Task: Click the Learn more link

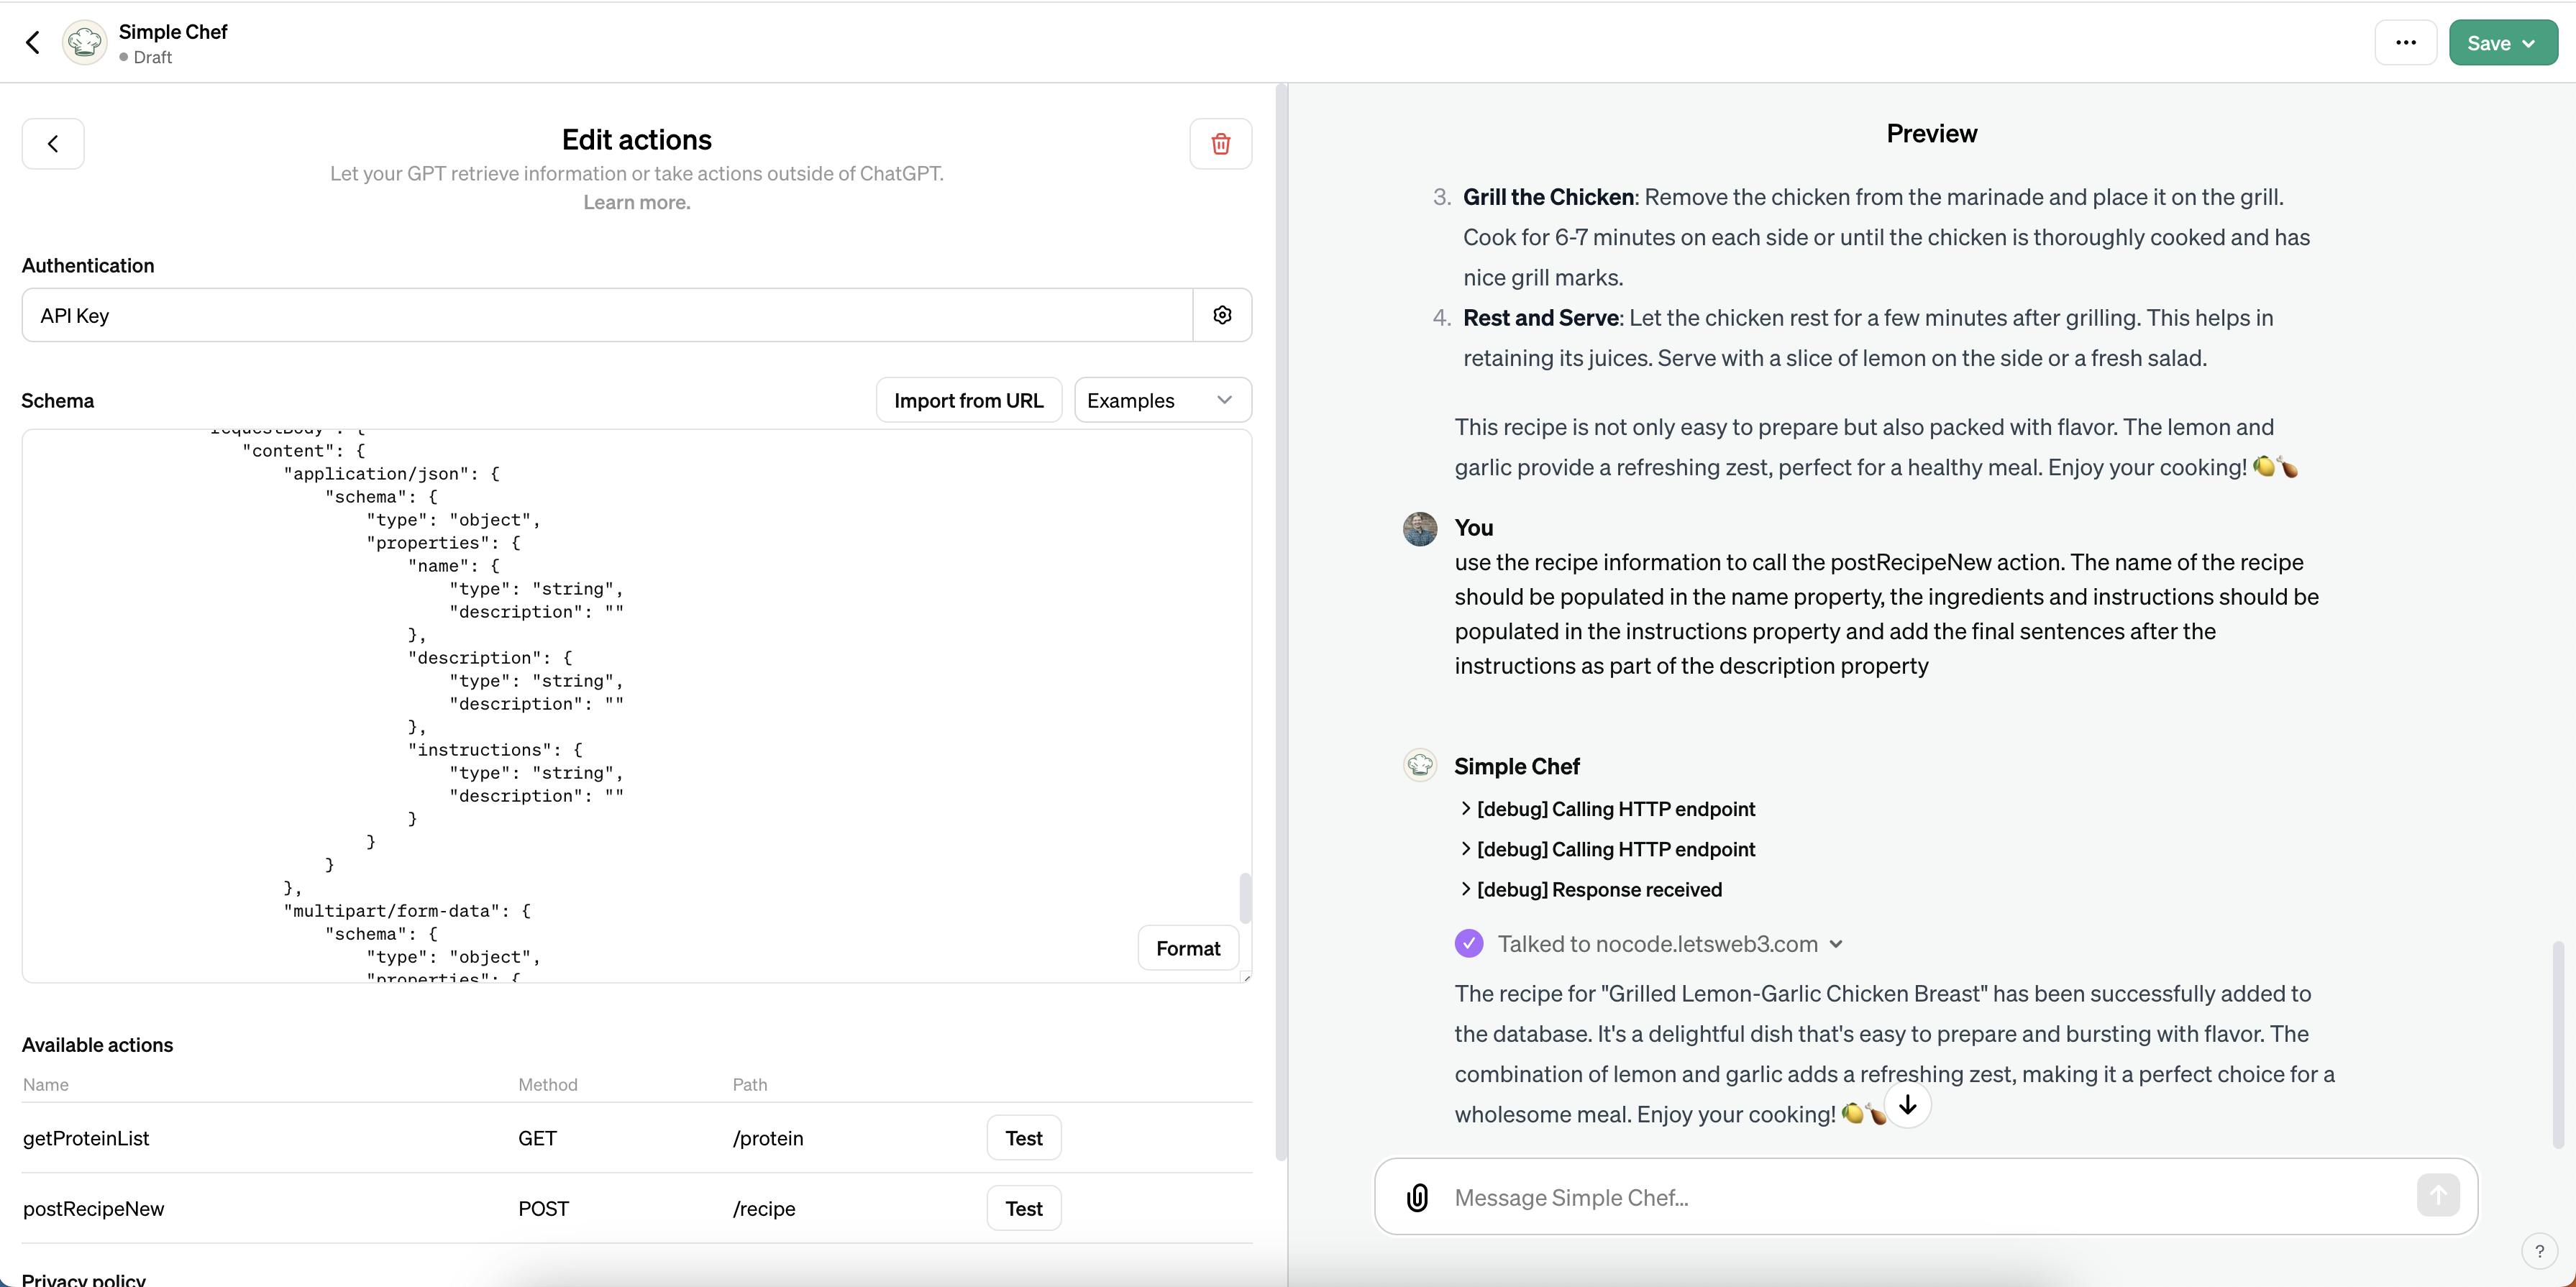Action: coord(636,202)
